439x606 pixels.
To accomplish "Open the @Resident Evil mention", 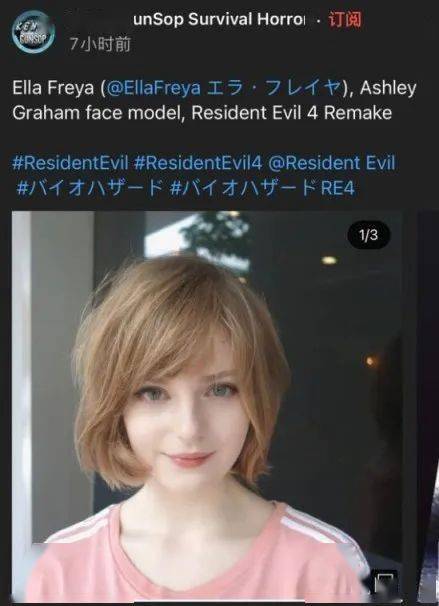I will point(332,163).
